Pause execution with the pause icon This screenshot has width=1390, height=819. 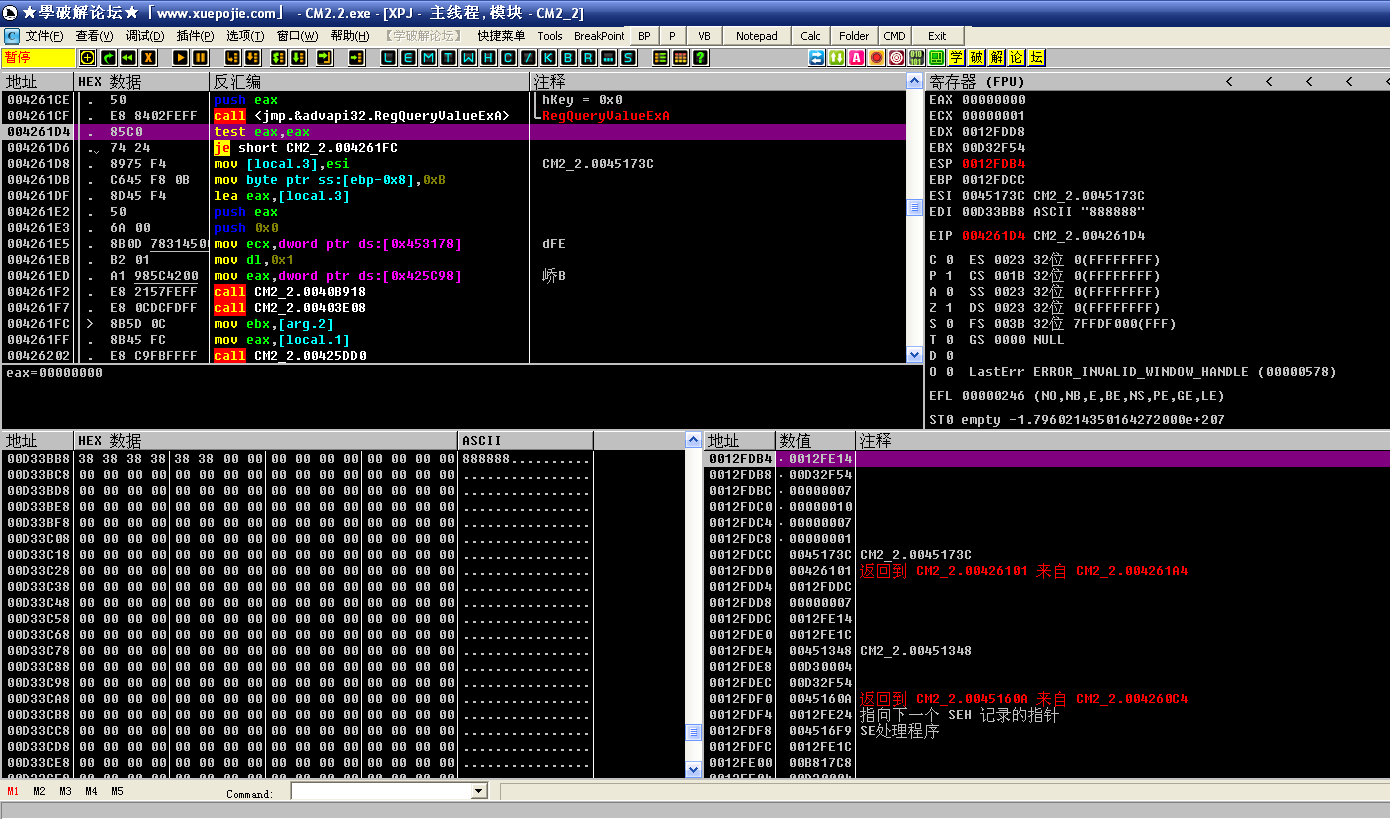tap(200, 58)
